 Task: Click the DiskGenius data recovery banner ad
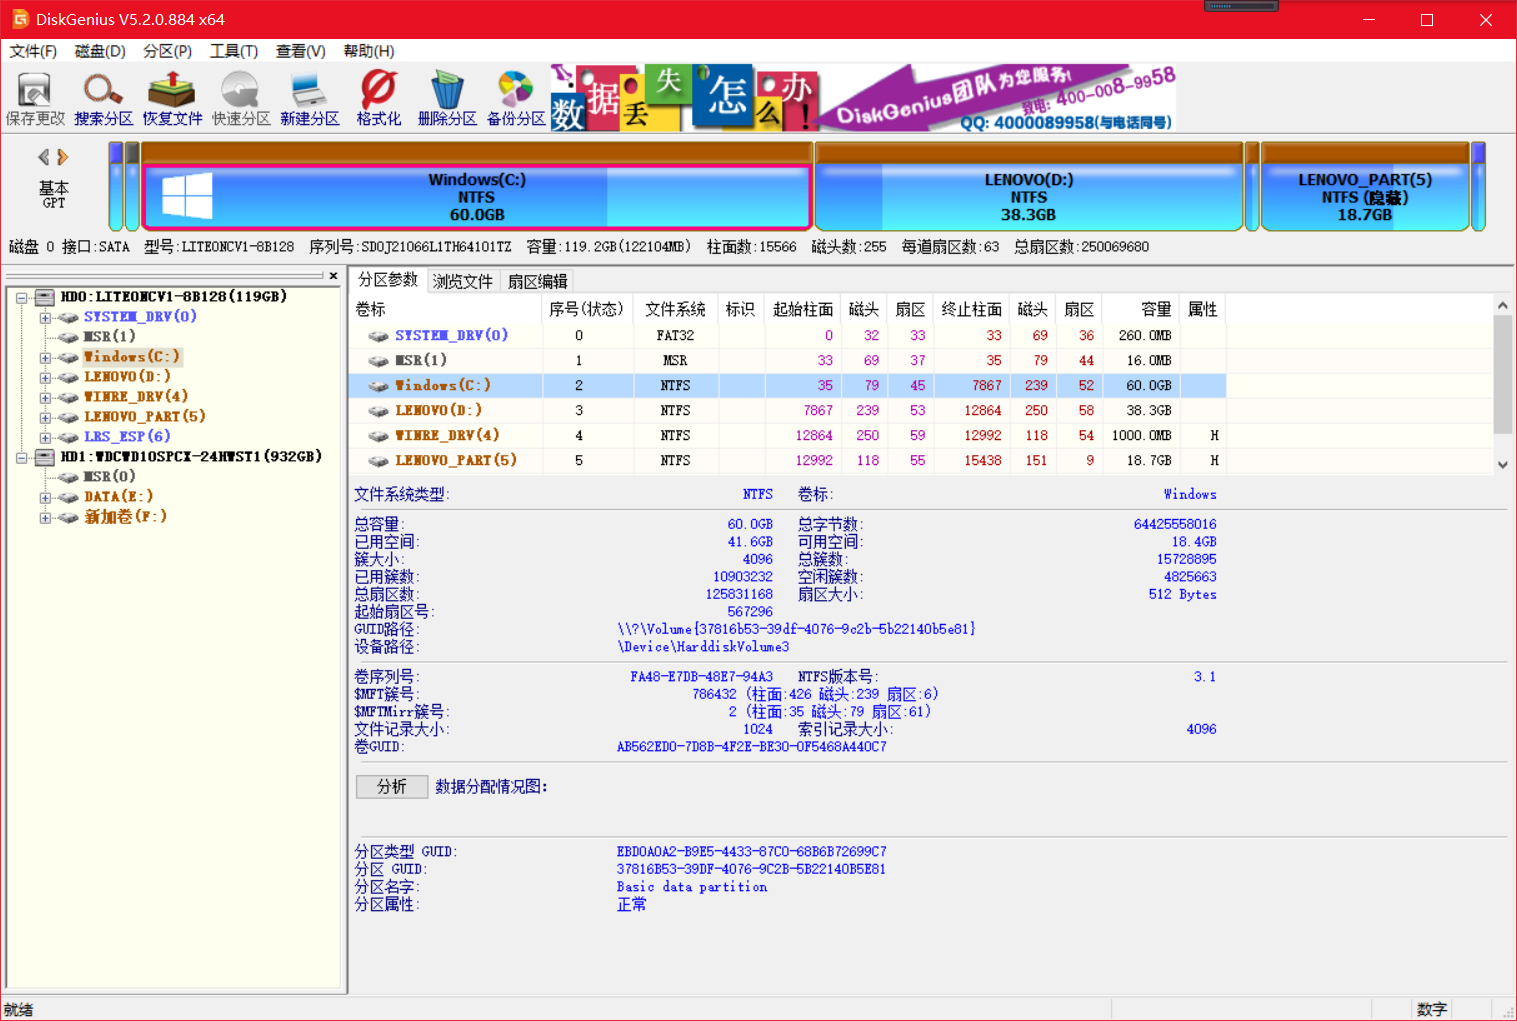pyautogui.click(x=863, y=98)
